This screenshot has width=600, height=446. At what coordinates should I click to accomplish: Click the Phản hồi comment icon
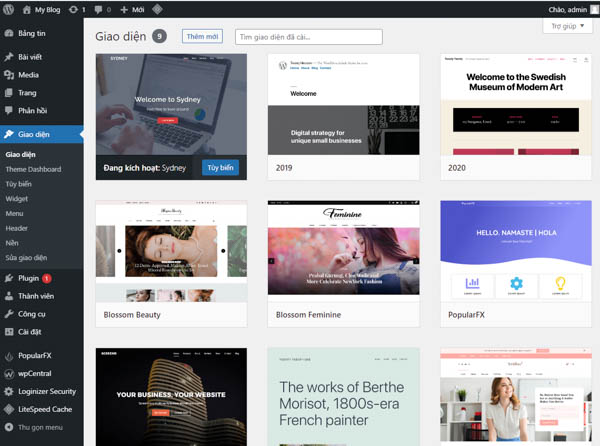[9, 111]
